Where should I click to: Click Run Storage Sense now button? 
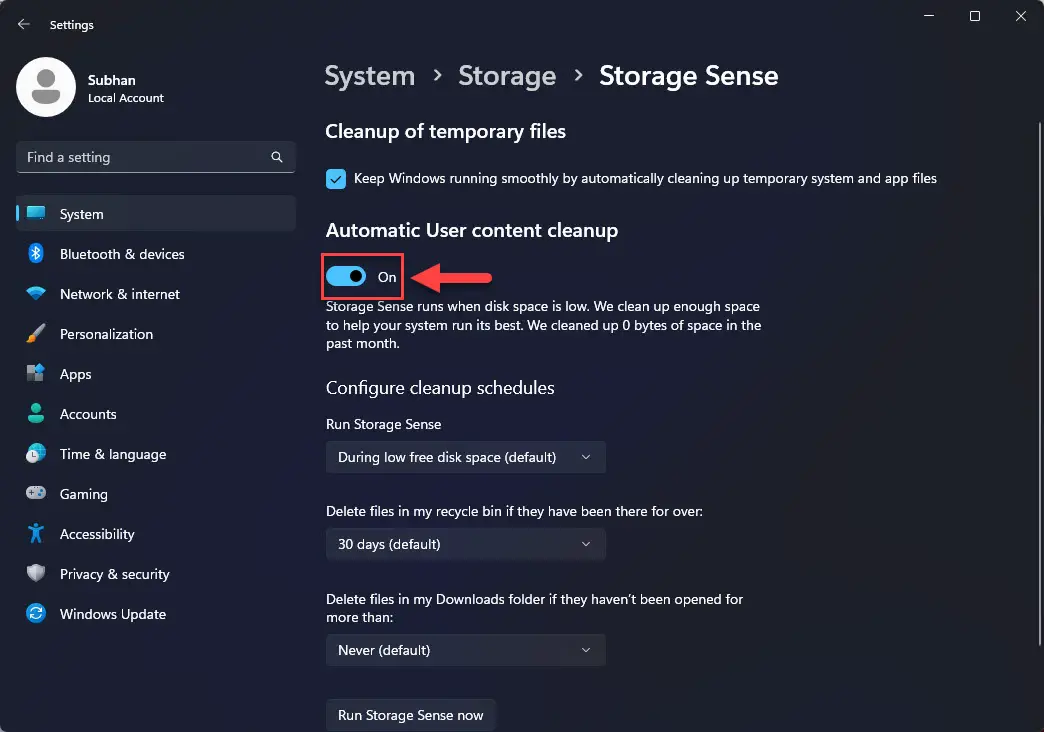click(410, 715)
